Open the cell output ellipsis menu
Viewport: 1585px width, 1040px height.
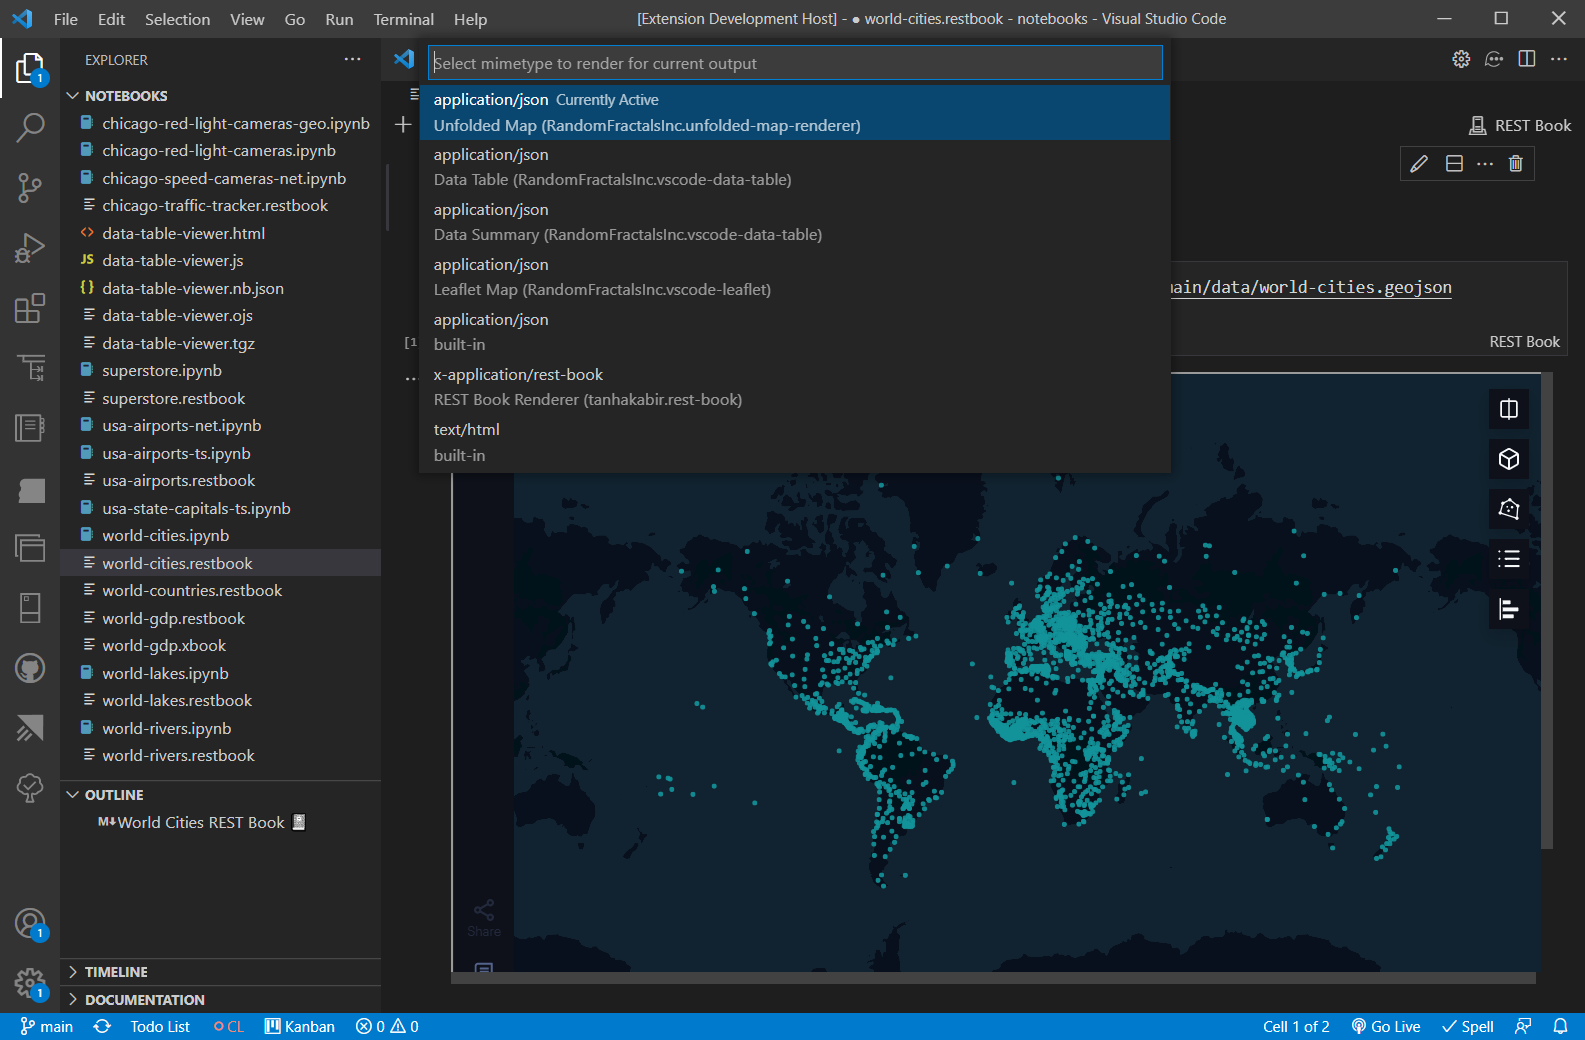(x=410, y=379)
